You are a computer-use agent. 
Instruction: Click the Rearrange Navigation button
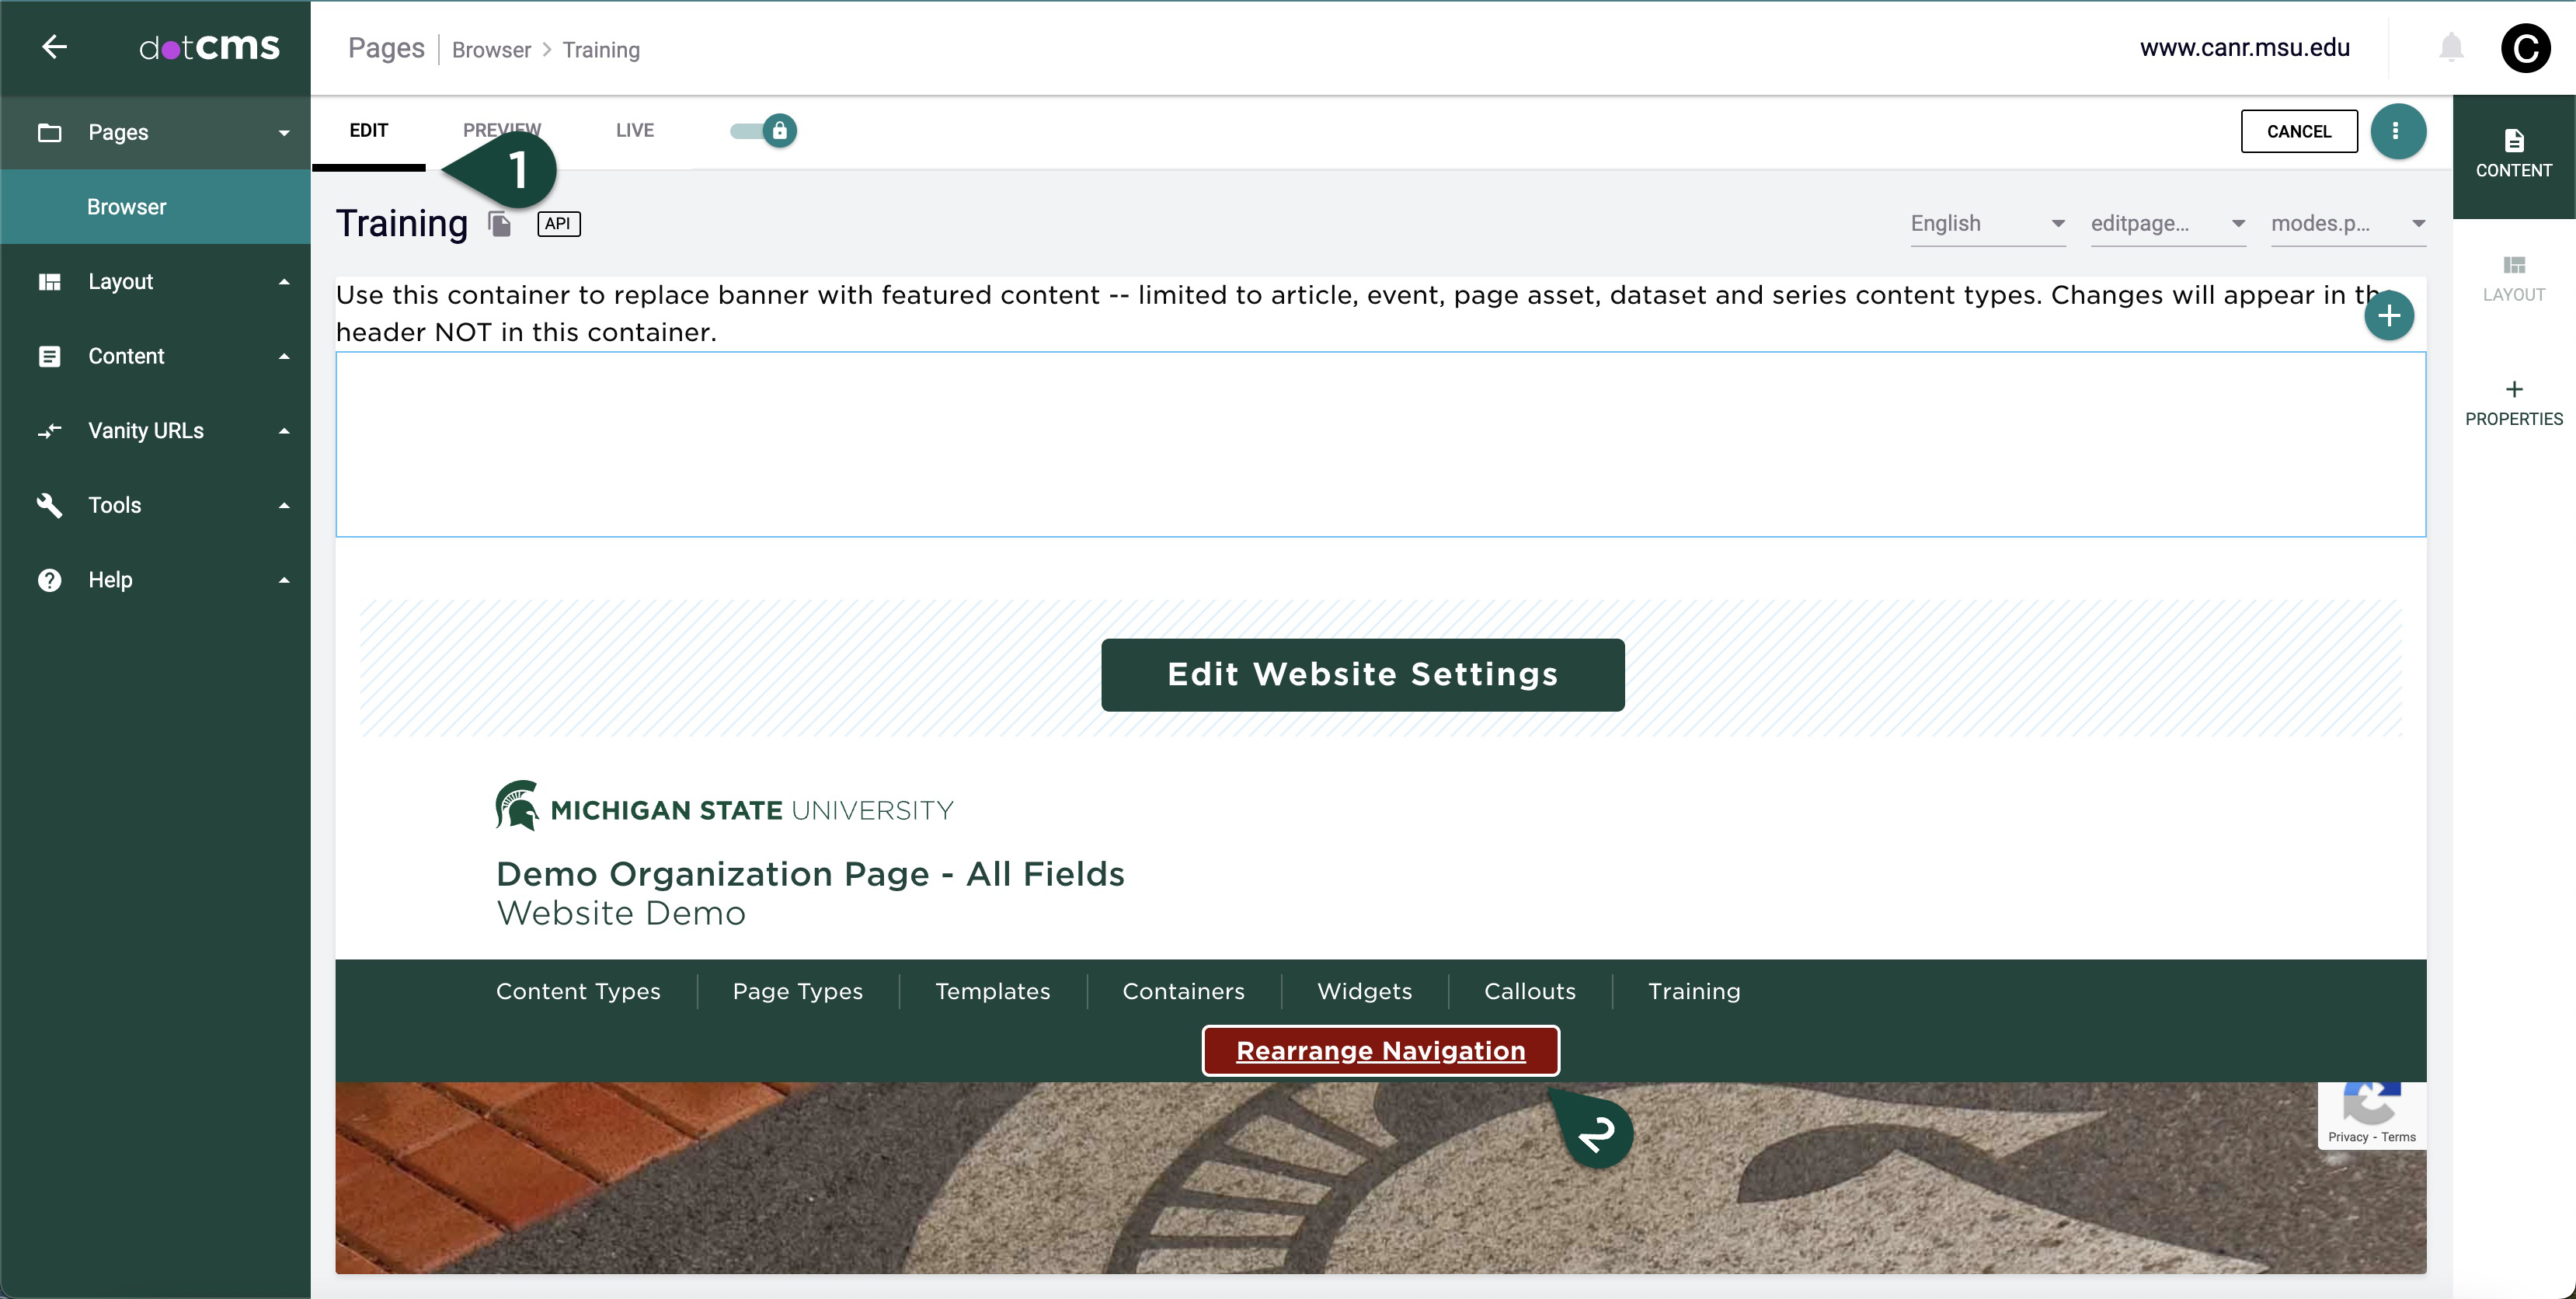(1381, 1050)
